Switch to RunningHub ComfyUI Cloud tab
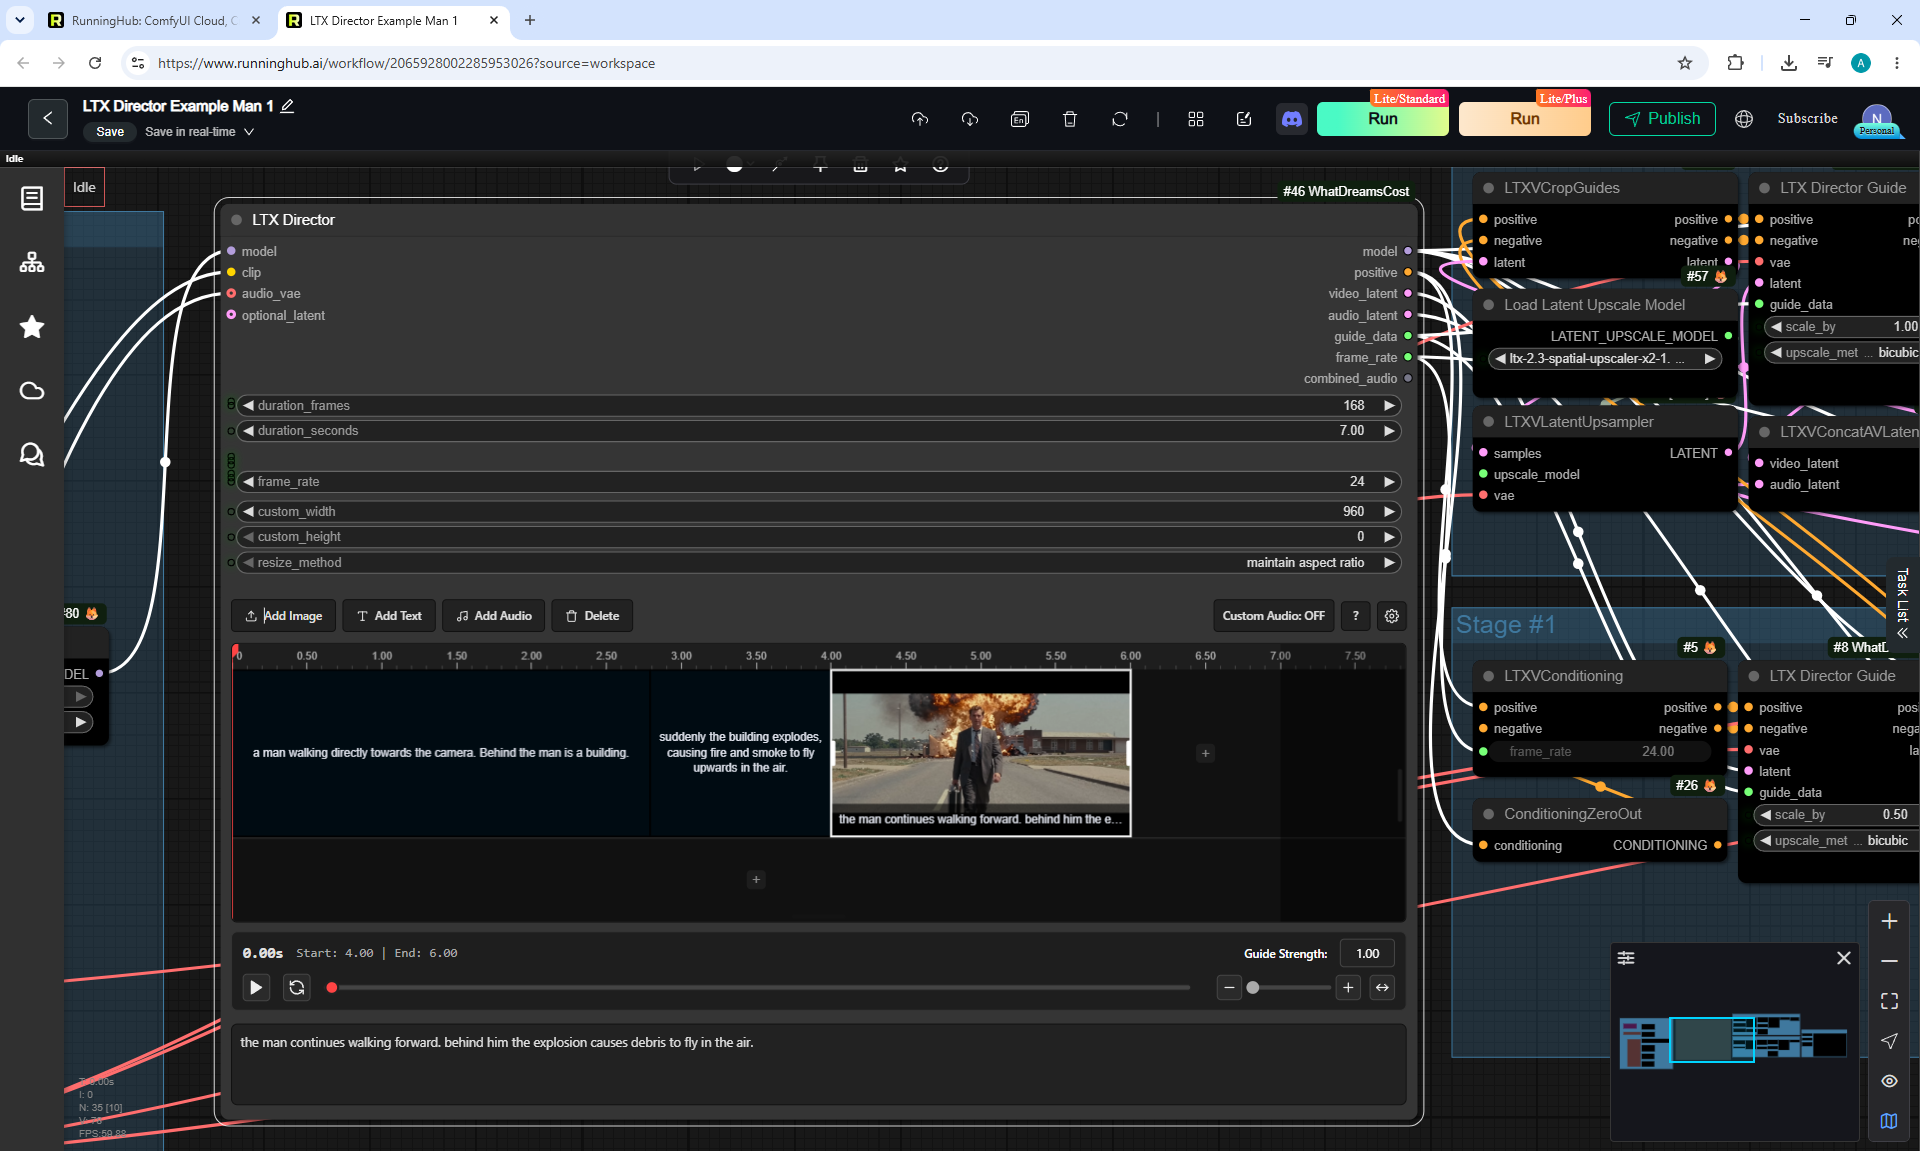 coord(155,20)
